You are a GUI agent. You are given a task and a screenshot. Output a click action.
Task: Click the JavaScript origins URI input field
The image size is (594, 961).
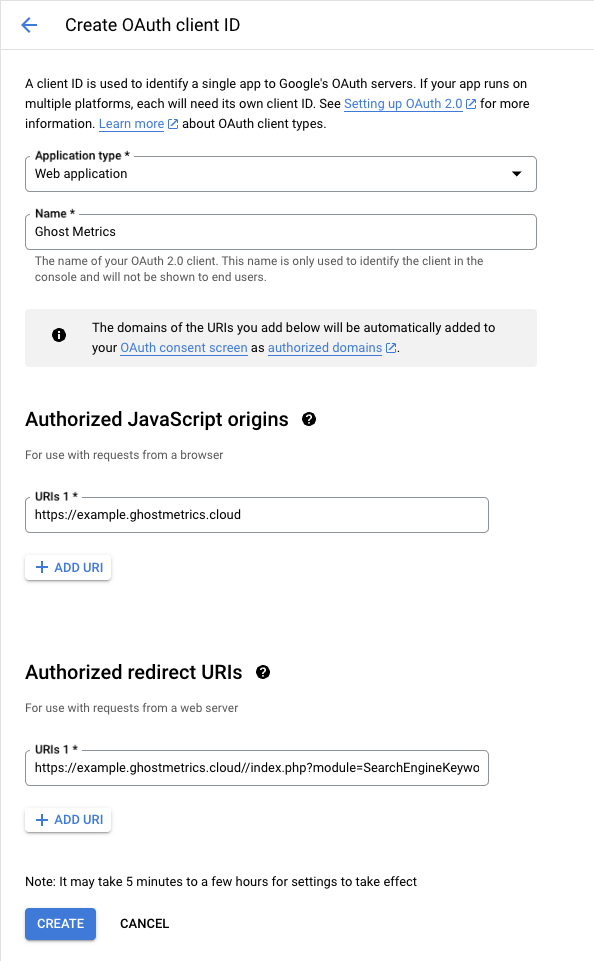(x=256, y=514)
